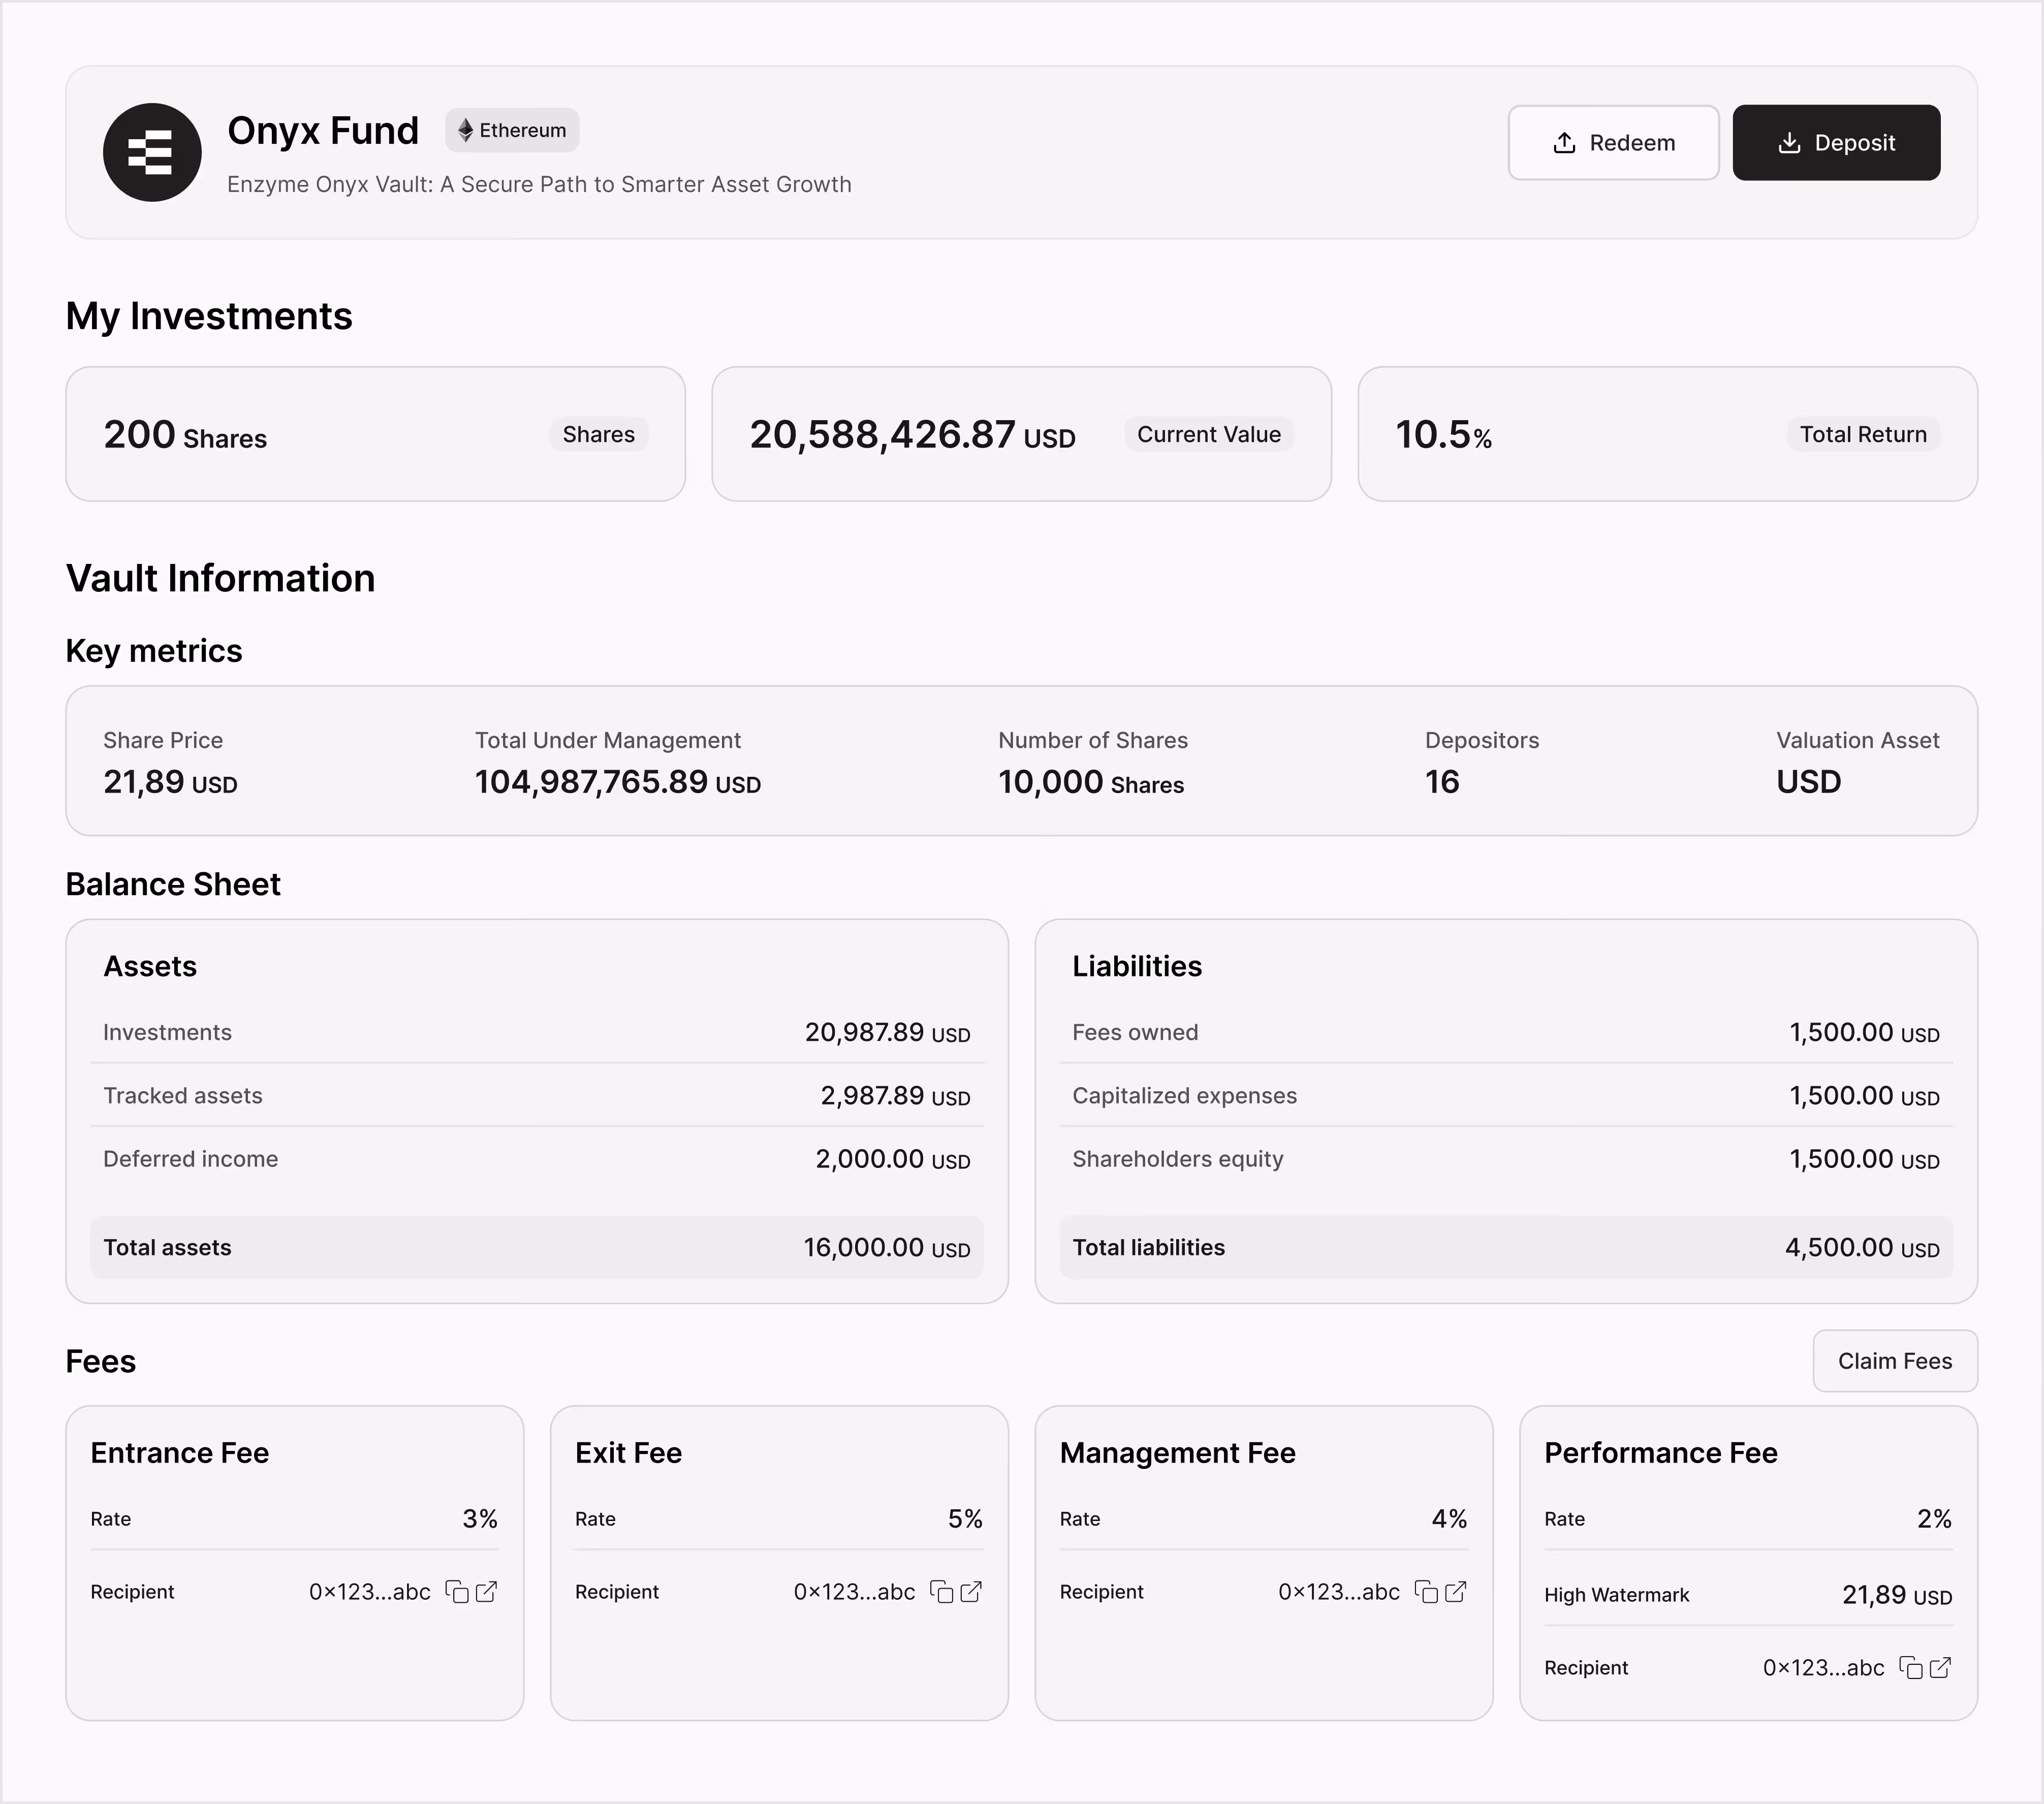The width and height of the screenshot is (2044, 1804).
Task: Open Entrance Fee recipient external link
Action: click(x=487, y=1592)
